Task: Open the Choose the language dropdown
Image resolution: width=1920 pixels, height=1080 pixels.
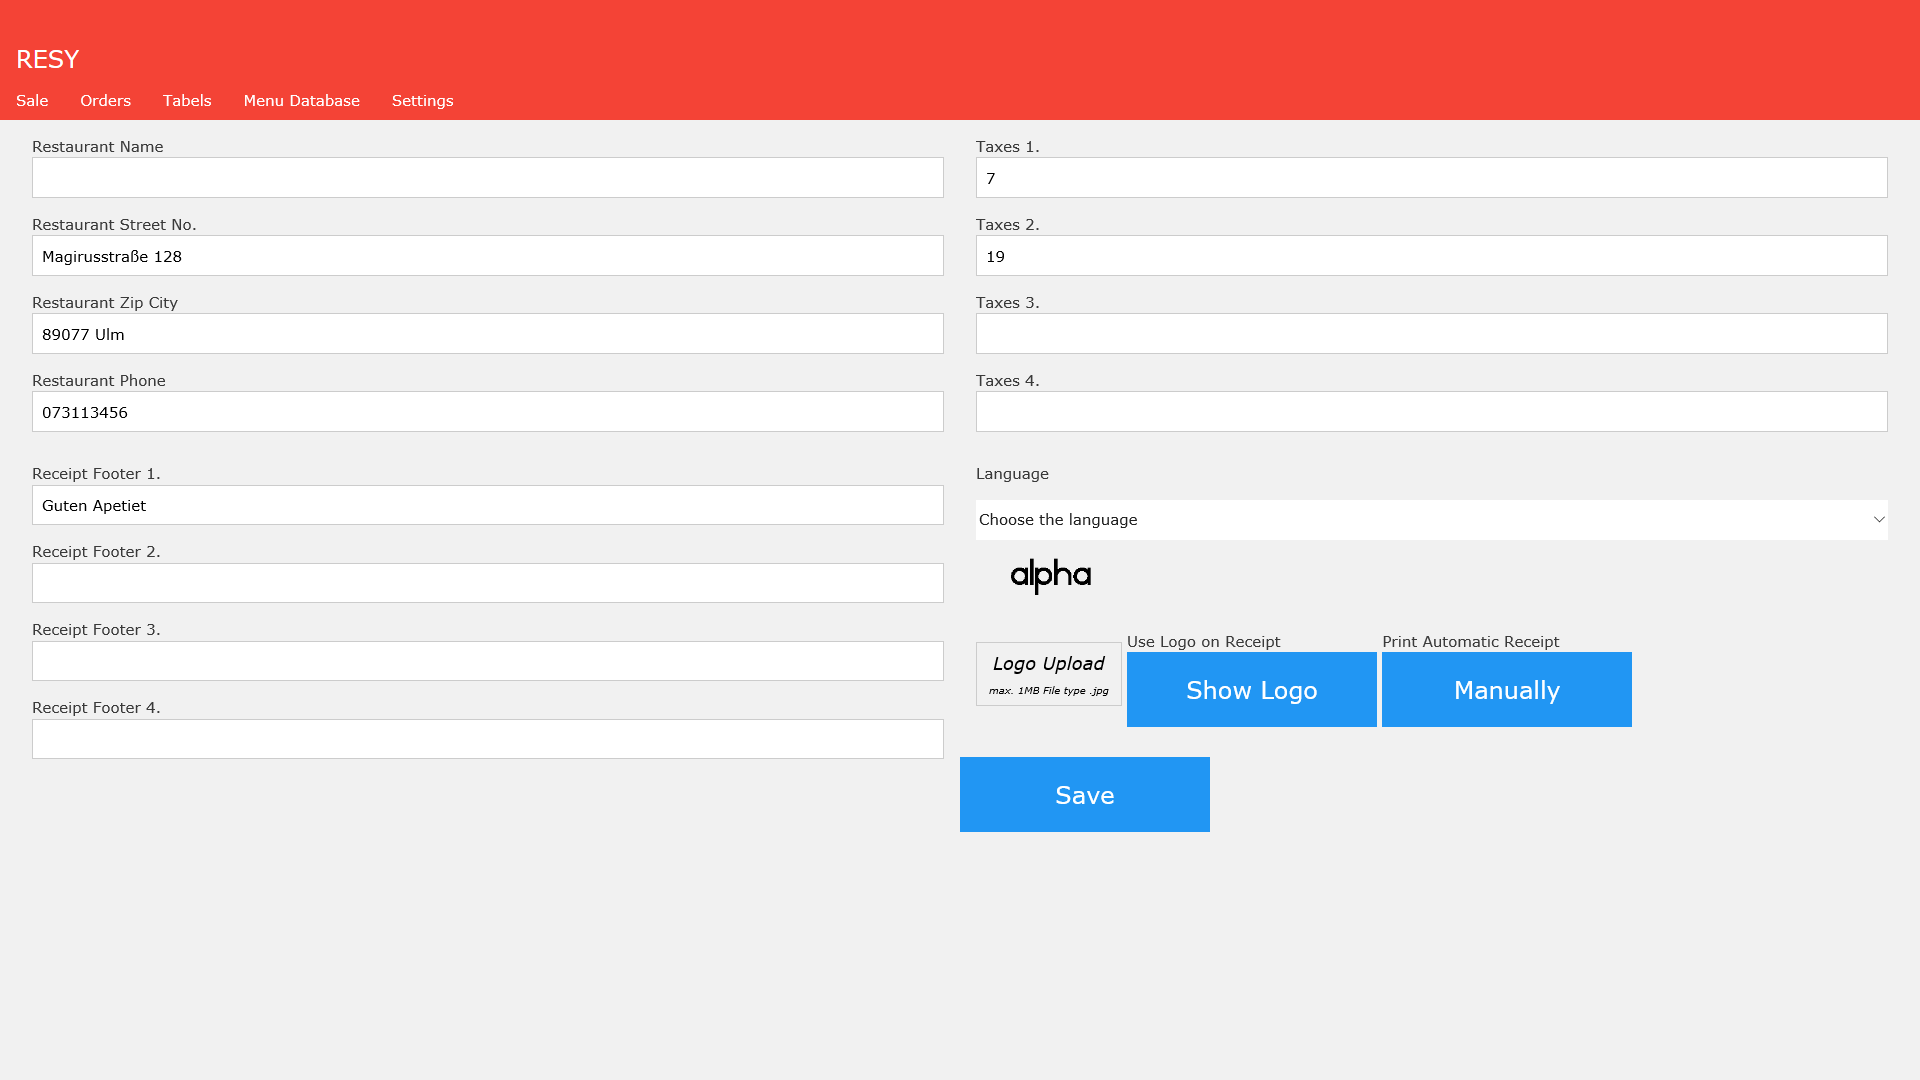Action: tap(1430, 520)
